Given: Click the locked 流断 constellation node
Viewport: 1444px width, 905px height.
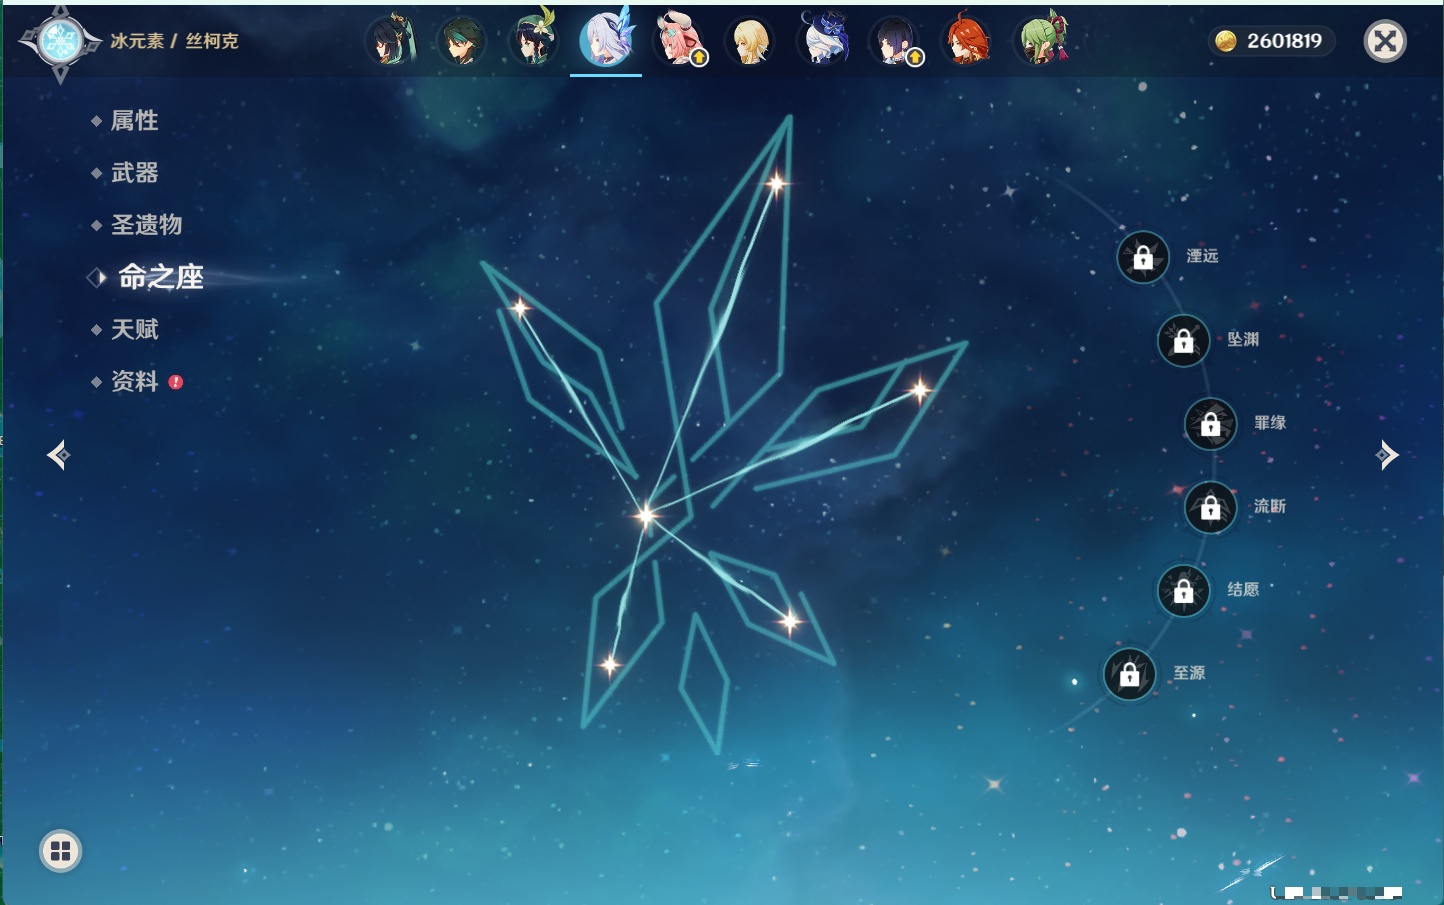Looking at the screenshot, I should 1211,507.
